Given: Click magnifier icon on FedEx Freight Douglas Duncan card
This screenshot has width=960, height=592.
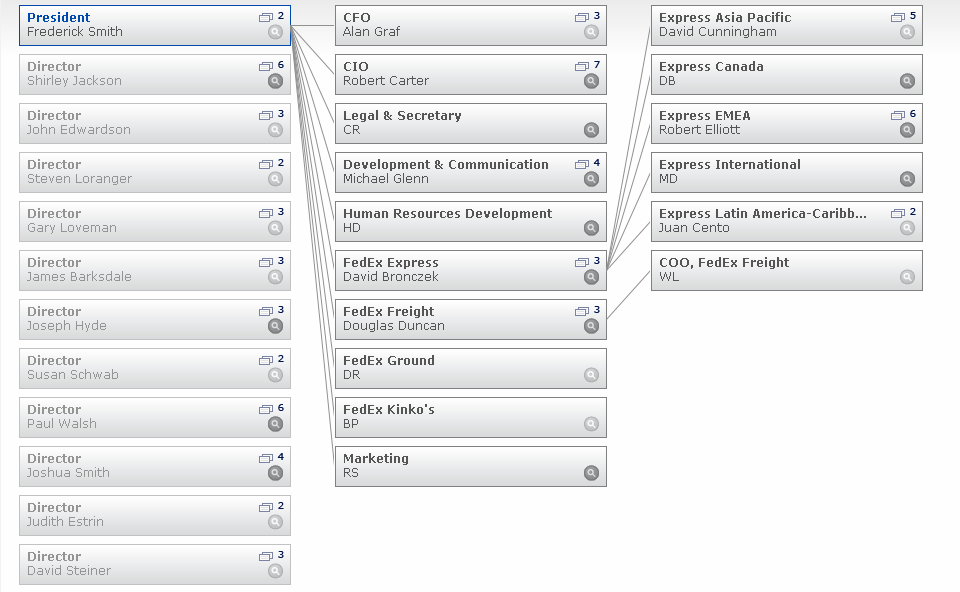Looking at the screenshot, I should pos(591,326).
